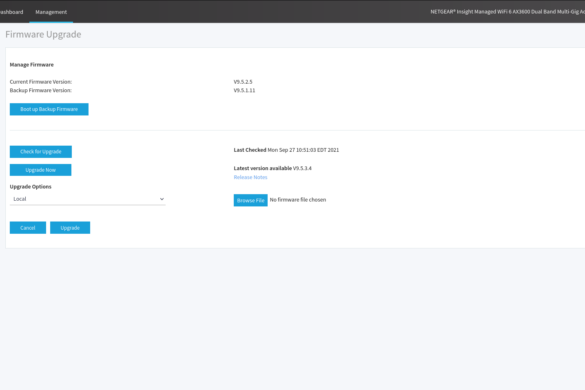
Task: Click the Check for Upgrade button
Action: click(41, 152)
